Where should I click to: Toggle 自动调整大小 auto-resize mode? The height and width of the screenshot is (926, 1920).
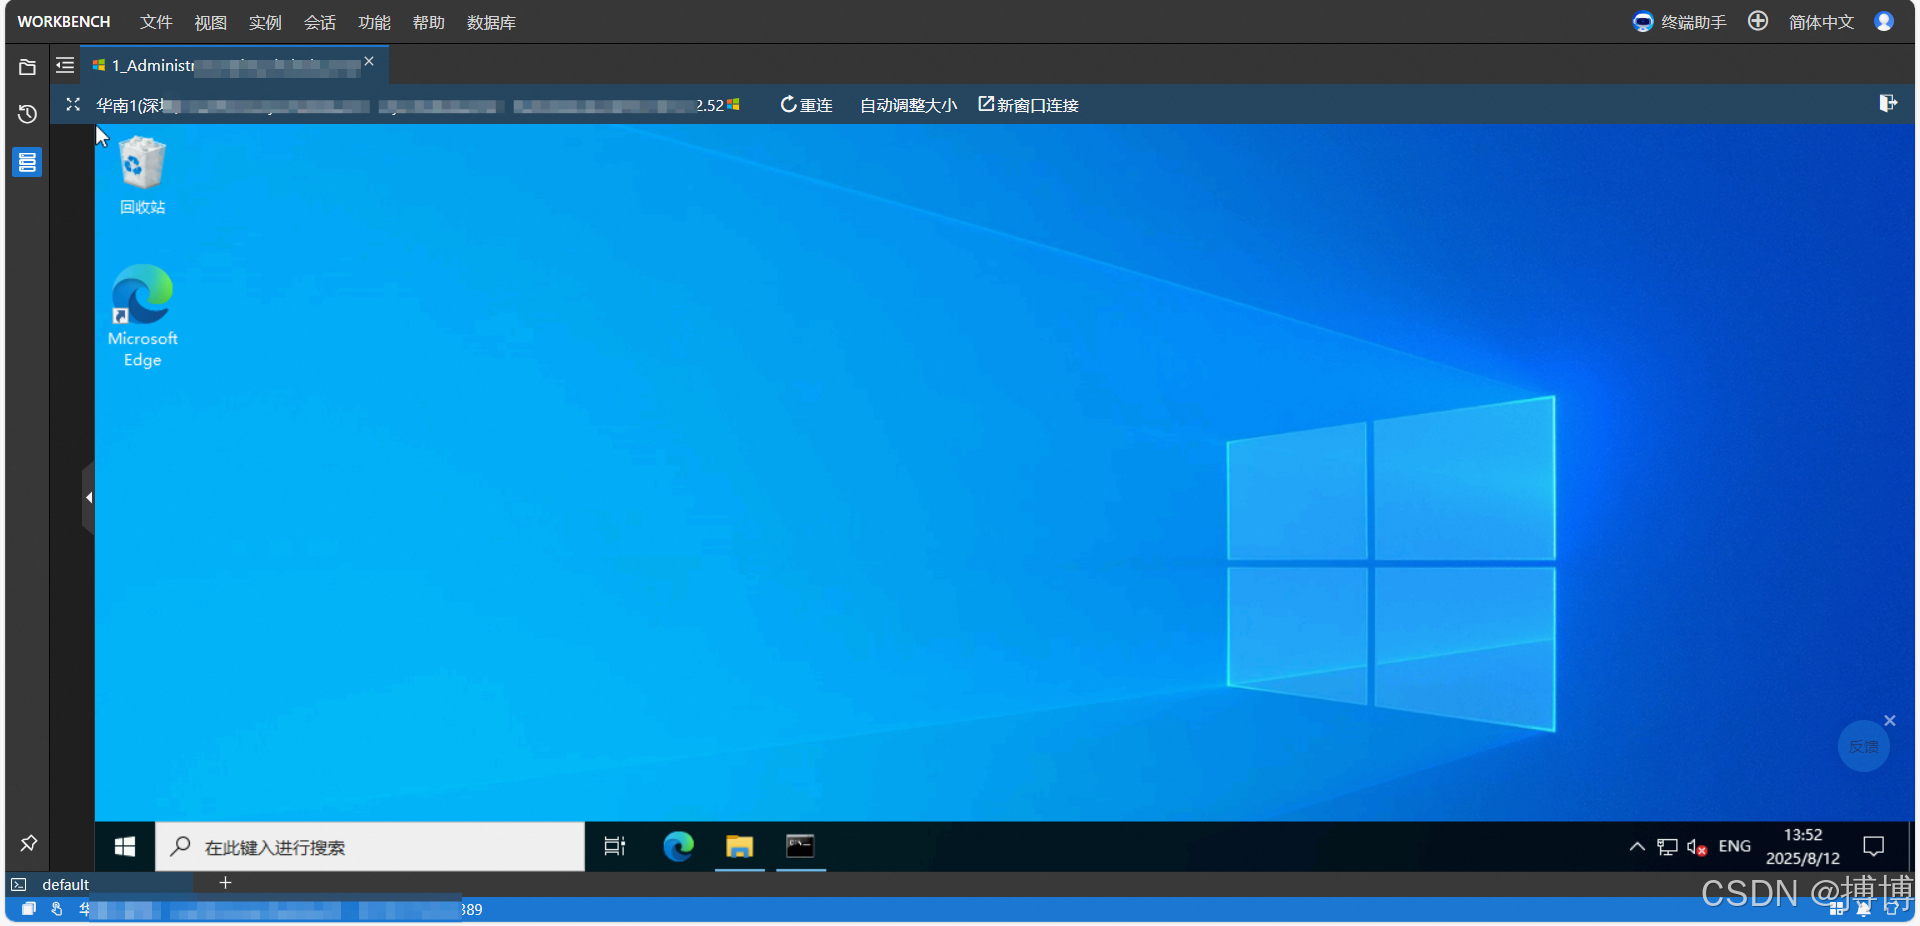(x=906, y=104)
